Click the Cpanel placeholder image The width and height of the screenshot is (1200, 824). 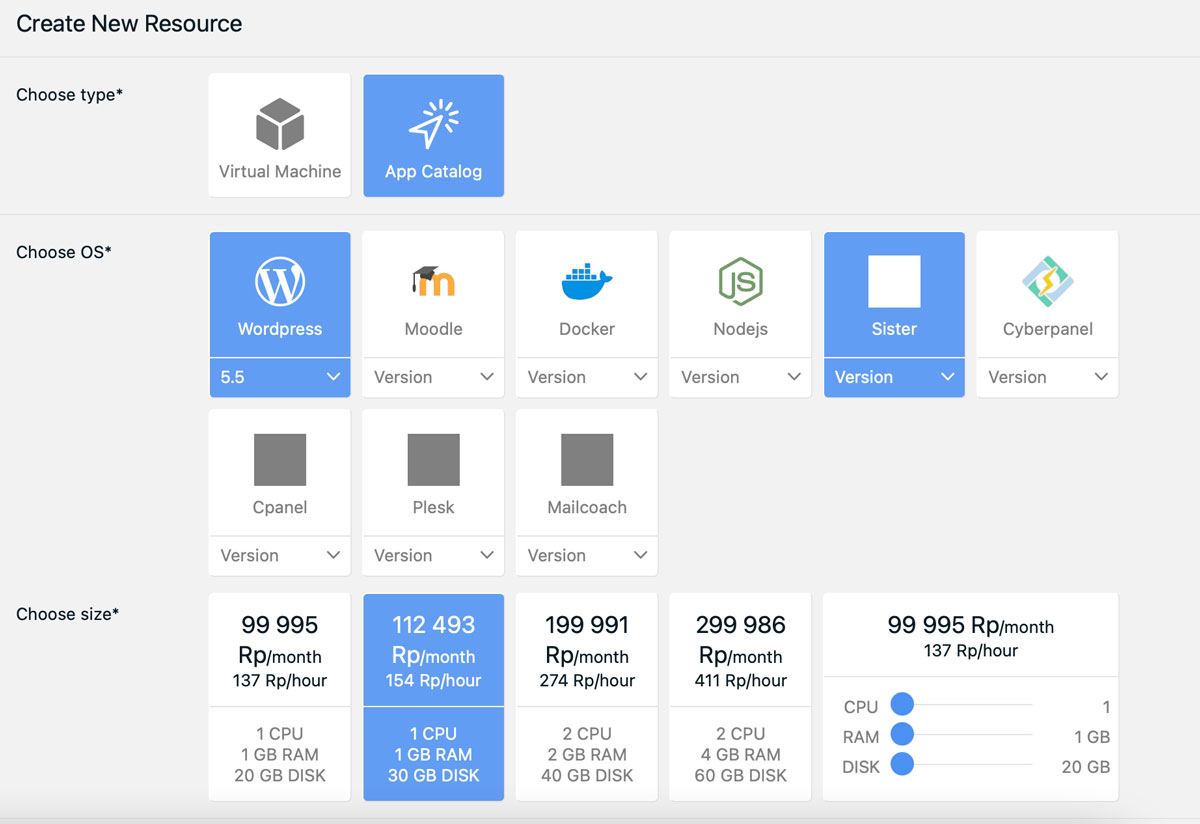280,460
